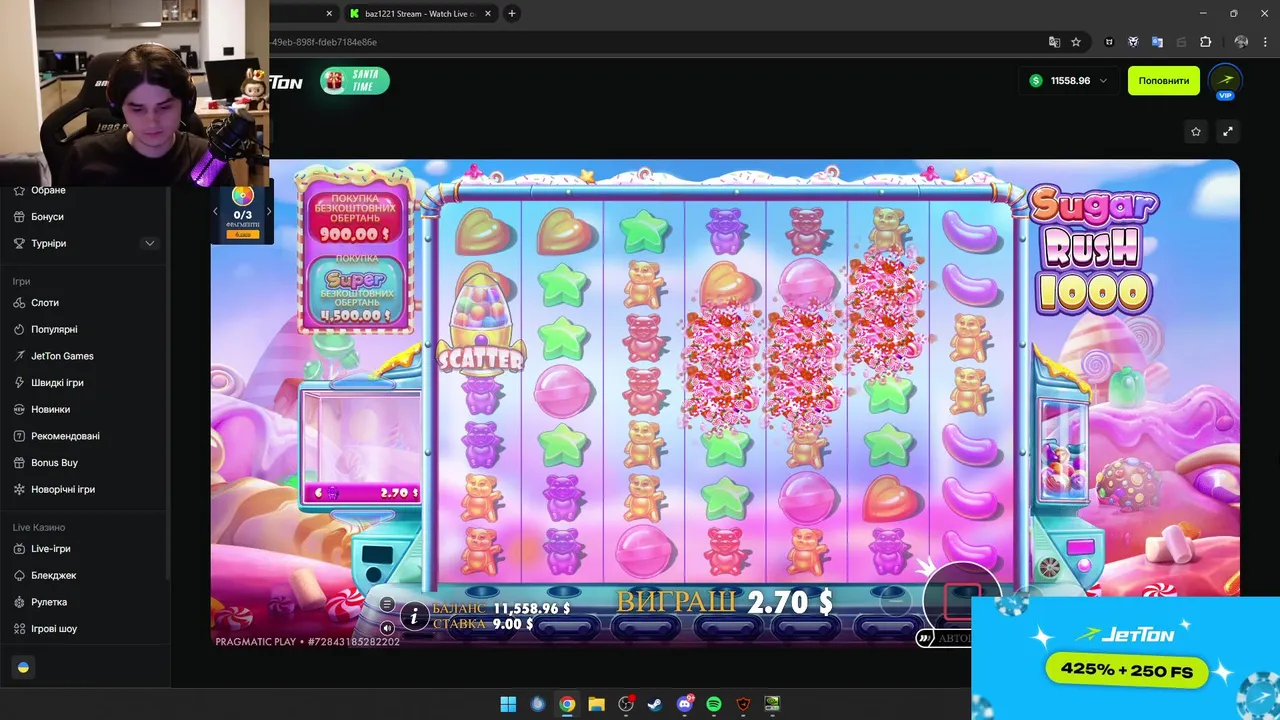Open Новорічні ігри category
Image resolution: width=1280 pixels, height=720 pixels.
(x=63, y=489)
